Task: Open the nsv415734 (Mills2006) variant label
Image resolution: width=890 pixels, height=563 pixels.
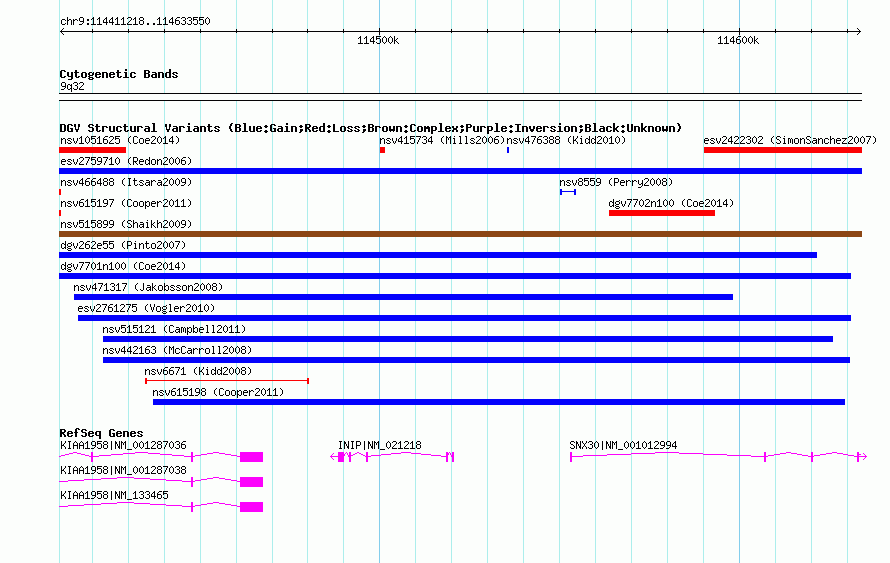Action: click(442, 140)
